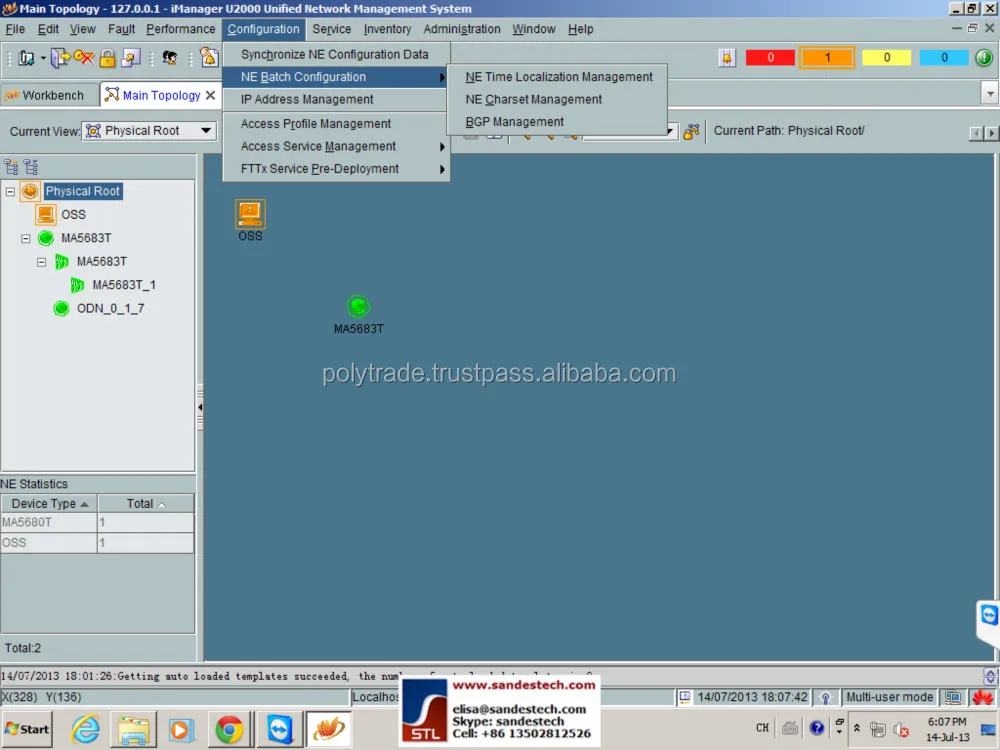Click the green MA5683T node in topology map

click(x=358, y=307)
